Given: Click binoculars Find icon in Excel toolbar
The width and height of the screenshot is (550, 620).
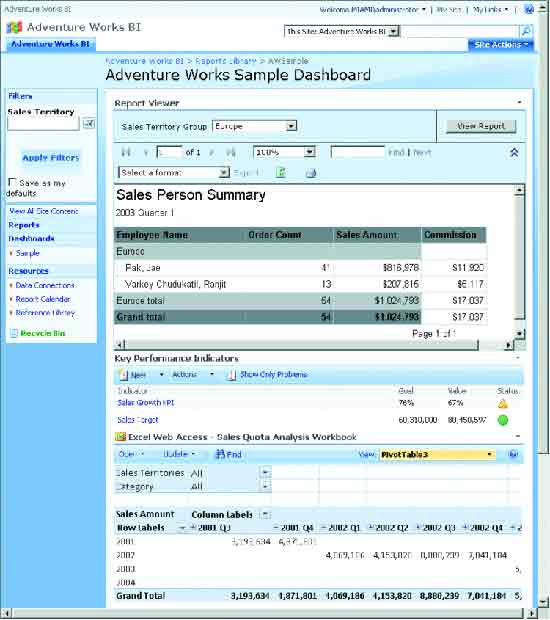Looking at the screenshot, I should [x=220, y=454].
